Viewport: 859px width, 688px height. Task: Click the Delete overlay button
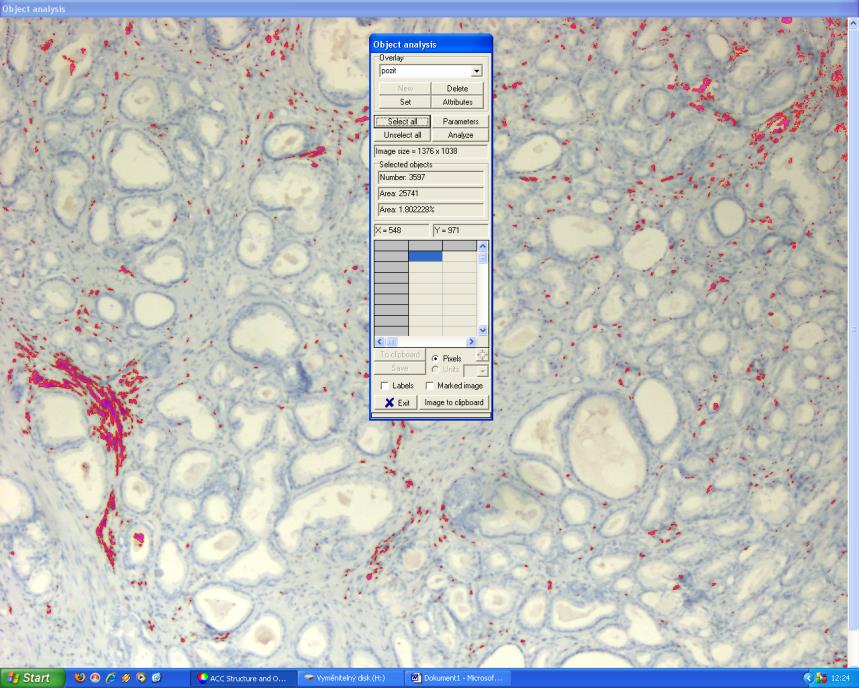[457, 88]
